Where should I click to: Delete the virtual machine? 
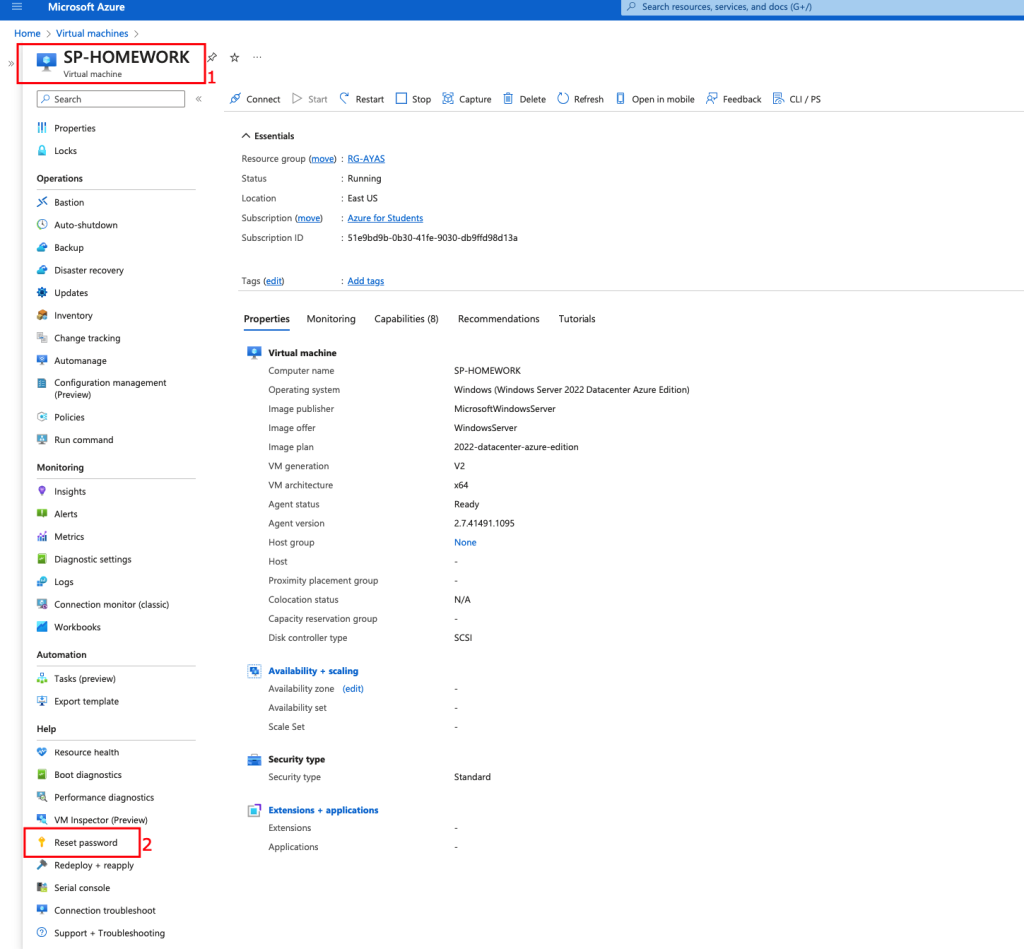524,99
